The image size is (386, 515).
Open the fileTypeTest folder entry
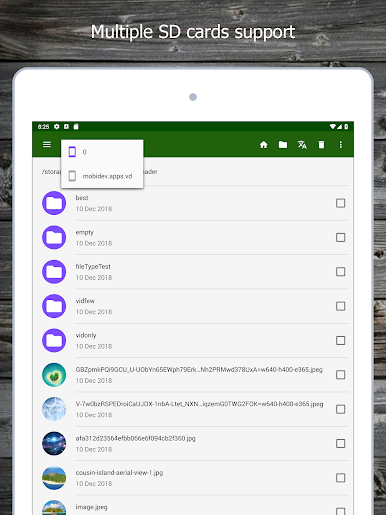coord(195,272)
